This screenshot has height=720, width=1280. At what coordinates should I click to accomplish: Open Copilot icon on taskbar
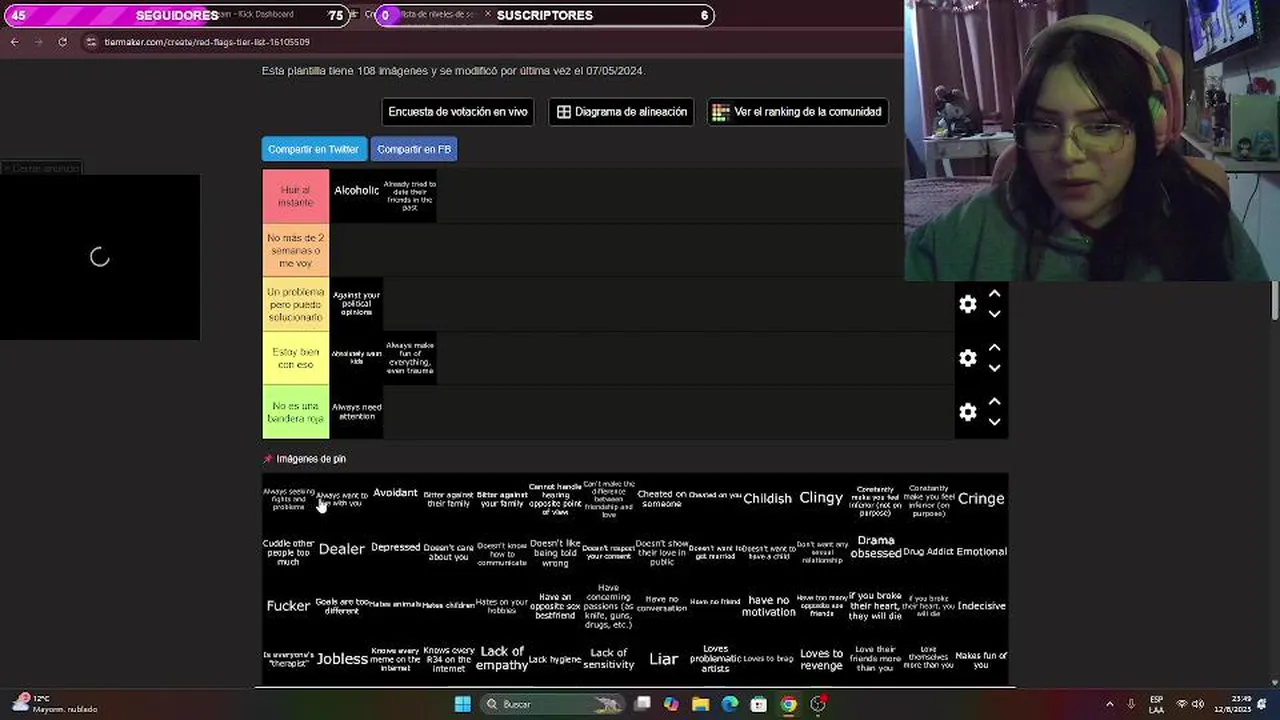(671, 704)
